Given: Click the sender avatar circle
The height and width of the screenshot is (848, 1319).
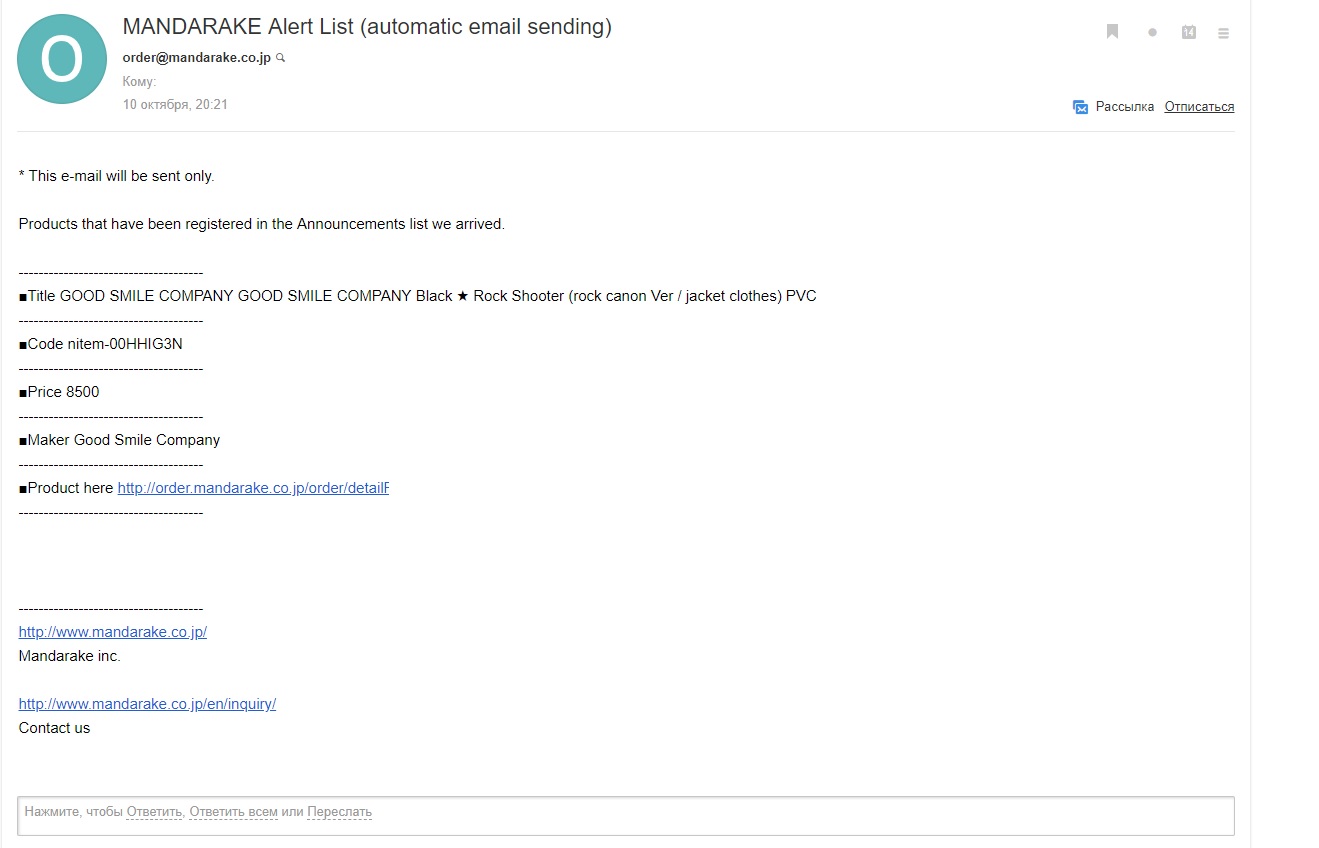Looking at the screenshot, I should (62, 59).
